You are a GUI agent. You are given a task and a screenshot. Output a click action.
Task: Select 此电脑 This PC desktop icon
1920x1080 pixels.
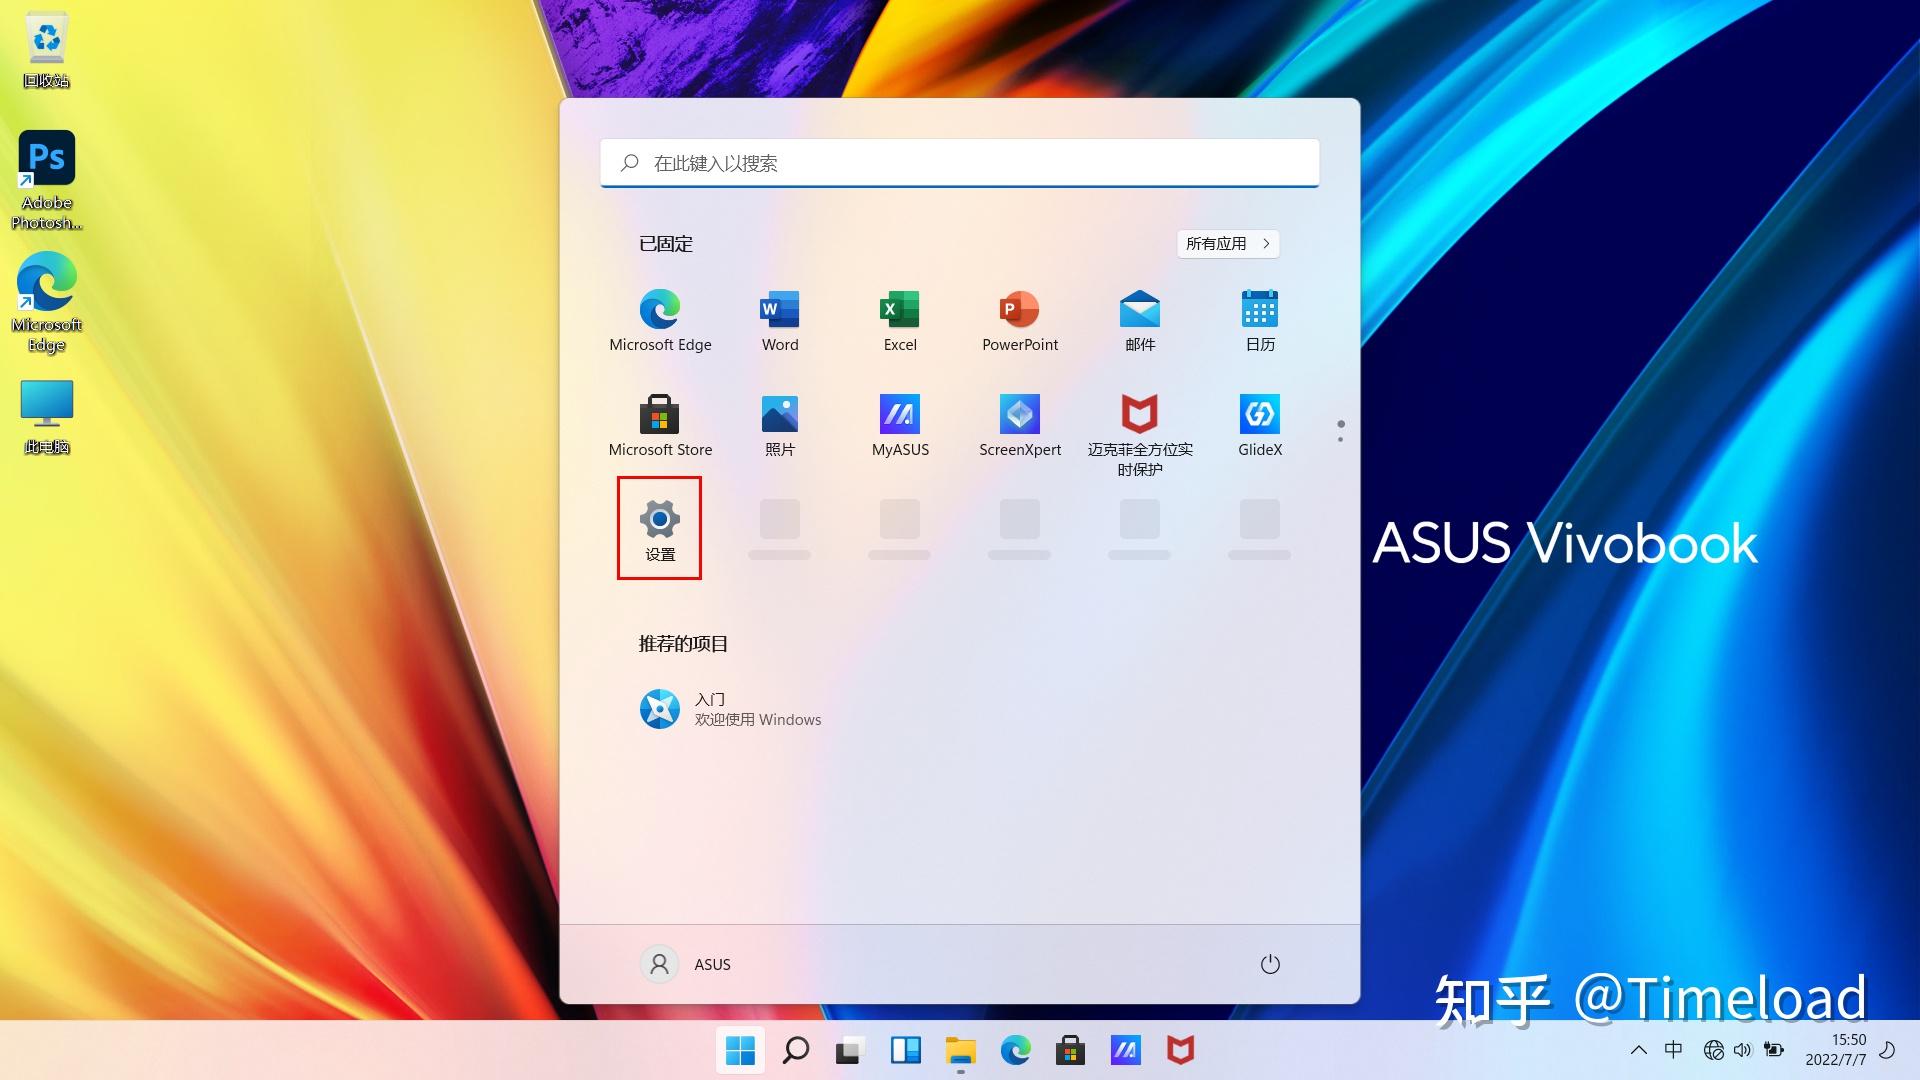coord(47,417)
